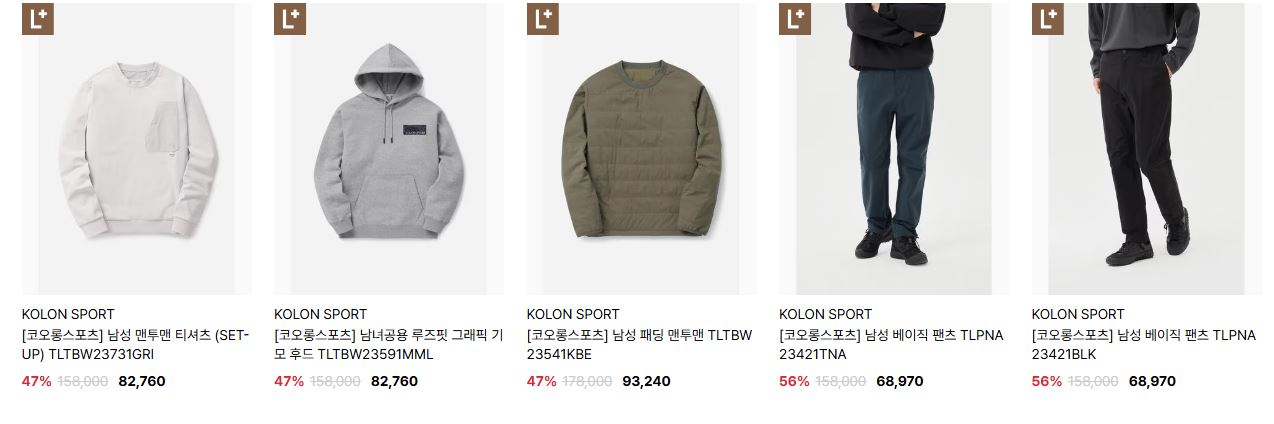Image resolution: width=1274 pixels, height=424 pixels.
Task: Click KOLON SPORT brand above hoodie title
Action: 321,314
